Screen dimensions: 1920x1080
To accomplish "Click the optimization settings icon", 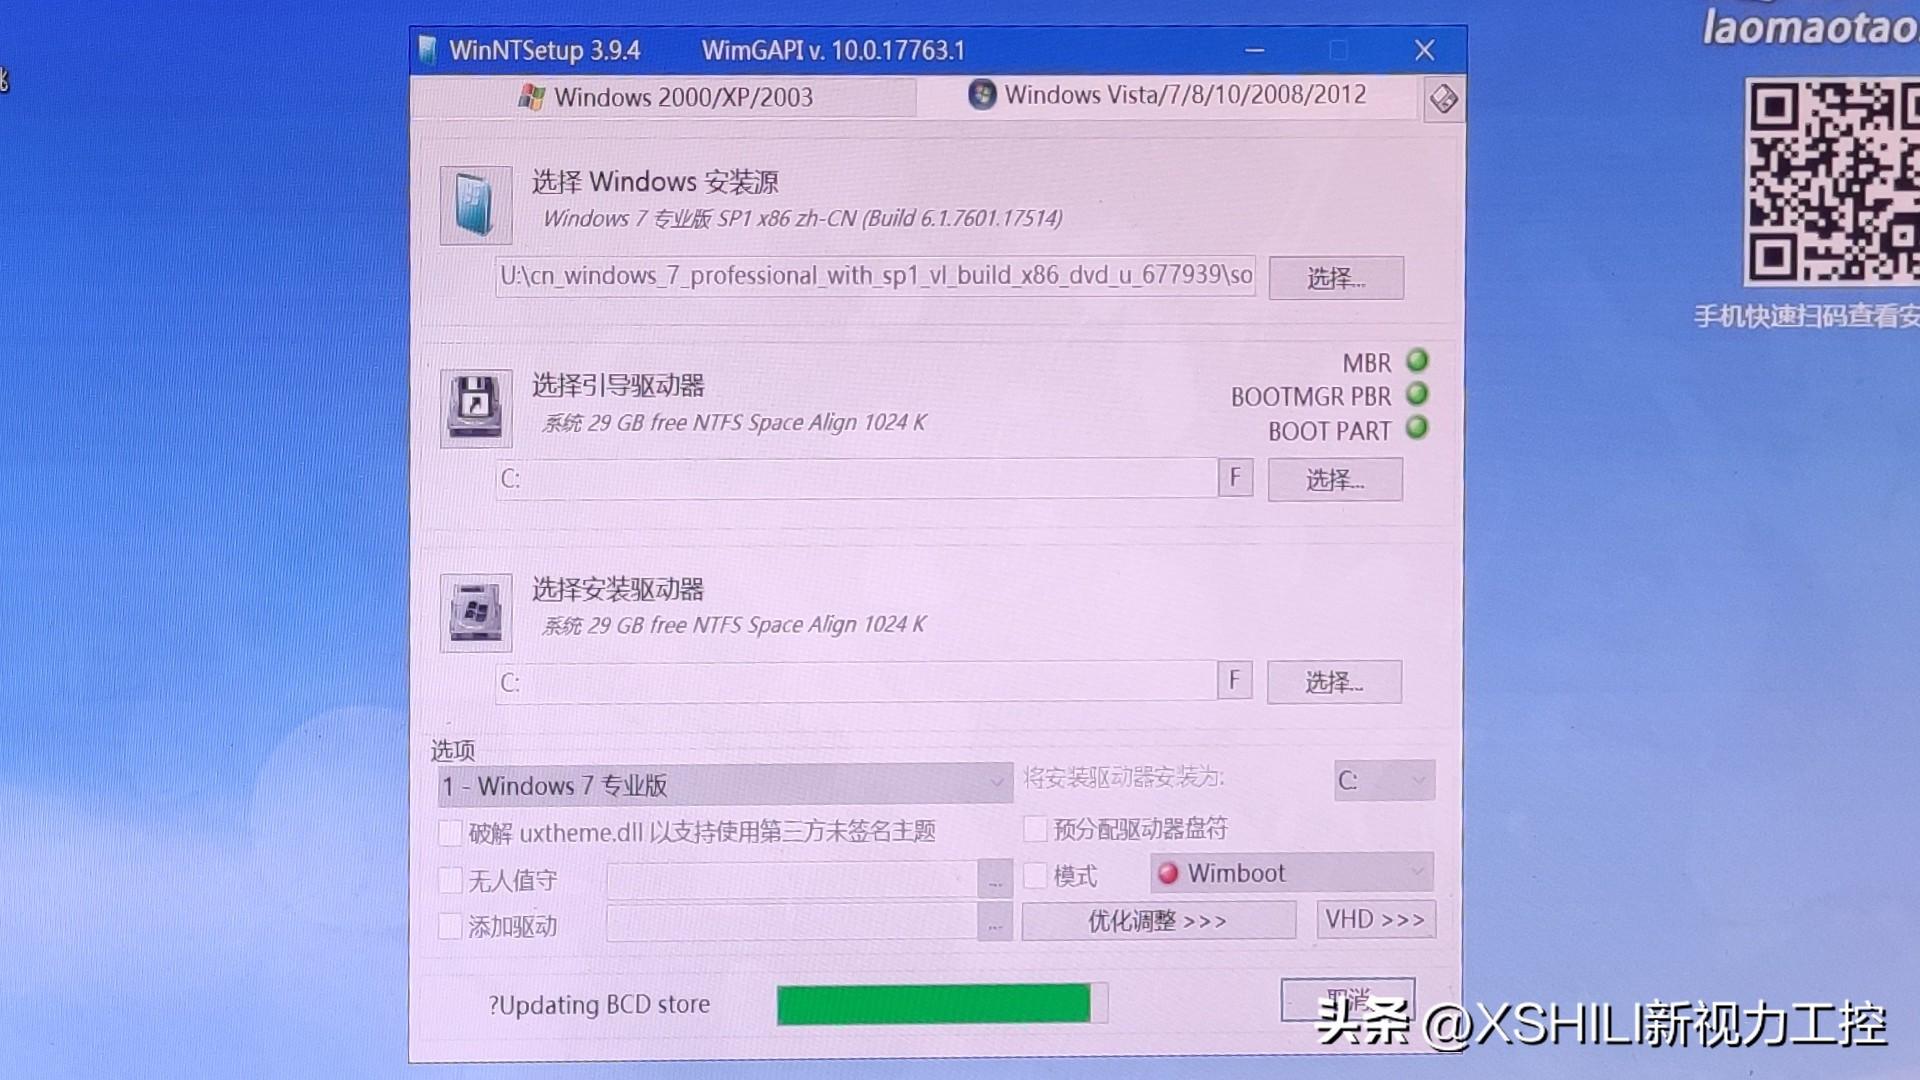I will click(1160, 919).
